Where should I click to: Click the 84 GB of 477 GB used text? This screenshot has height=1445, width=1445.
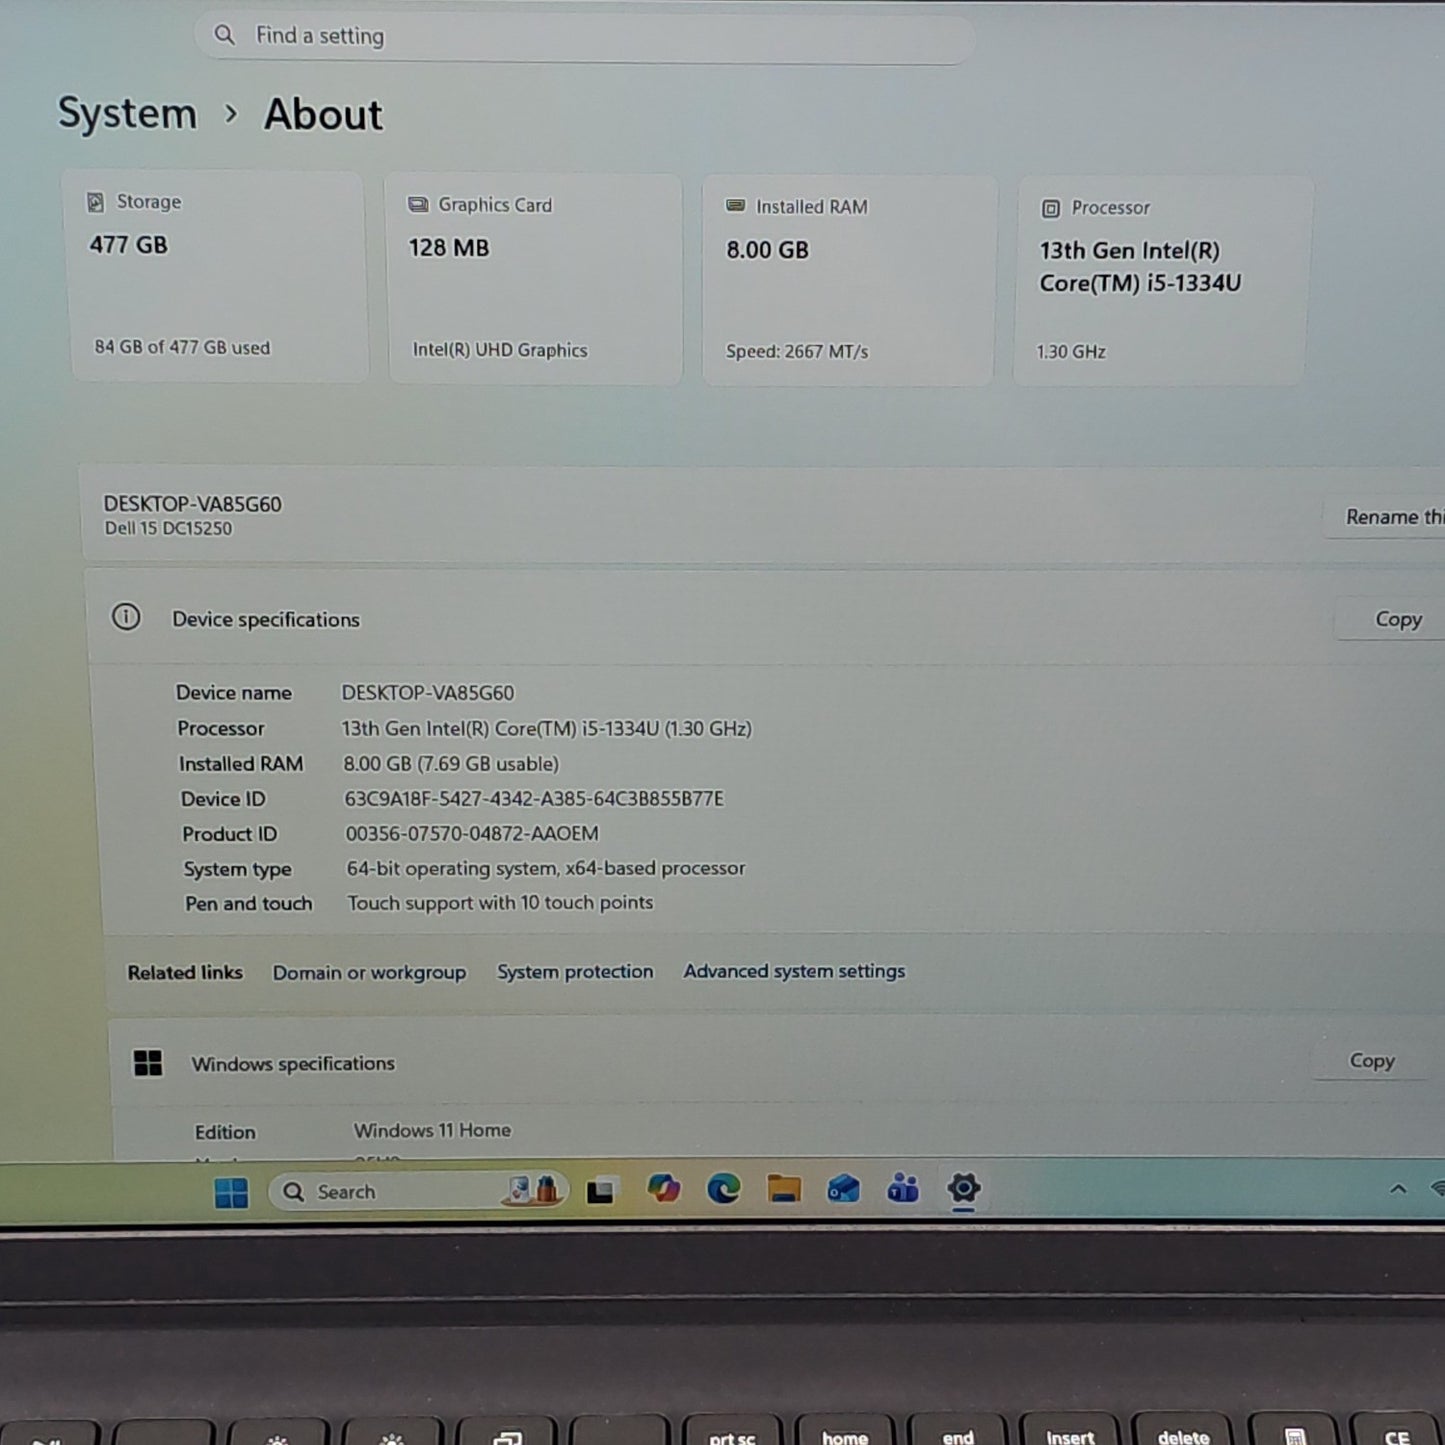182,347
